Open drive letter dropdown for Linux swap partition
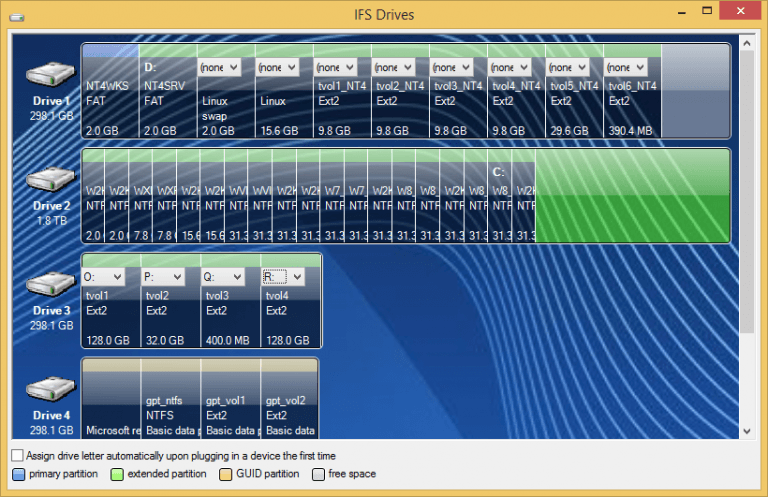The image size is (768, 497). click(220, 67)
